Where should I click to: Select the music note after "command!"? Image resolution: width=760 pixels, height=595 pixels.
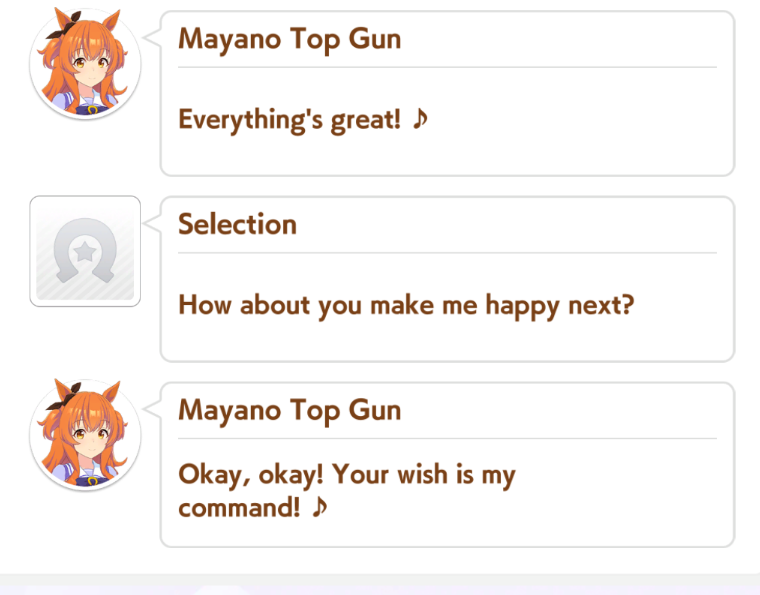pyautogui.click(x=319, y=507)
